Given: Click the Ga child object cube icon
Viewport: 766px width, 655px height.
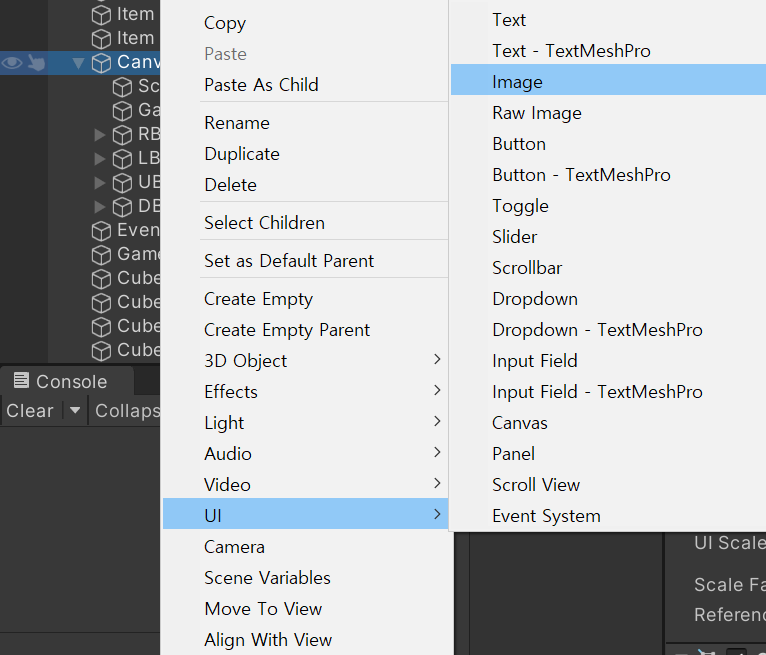Looking at the screenshot, I should pyautogui.click(x=122, y=111).
